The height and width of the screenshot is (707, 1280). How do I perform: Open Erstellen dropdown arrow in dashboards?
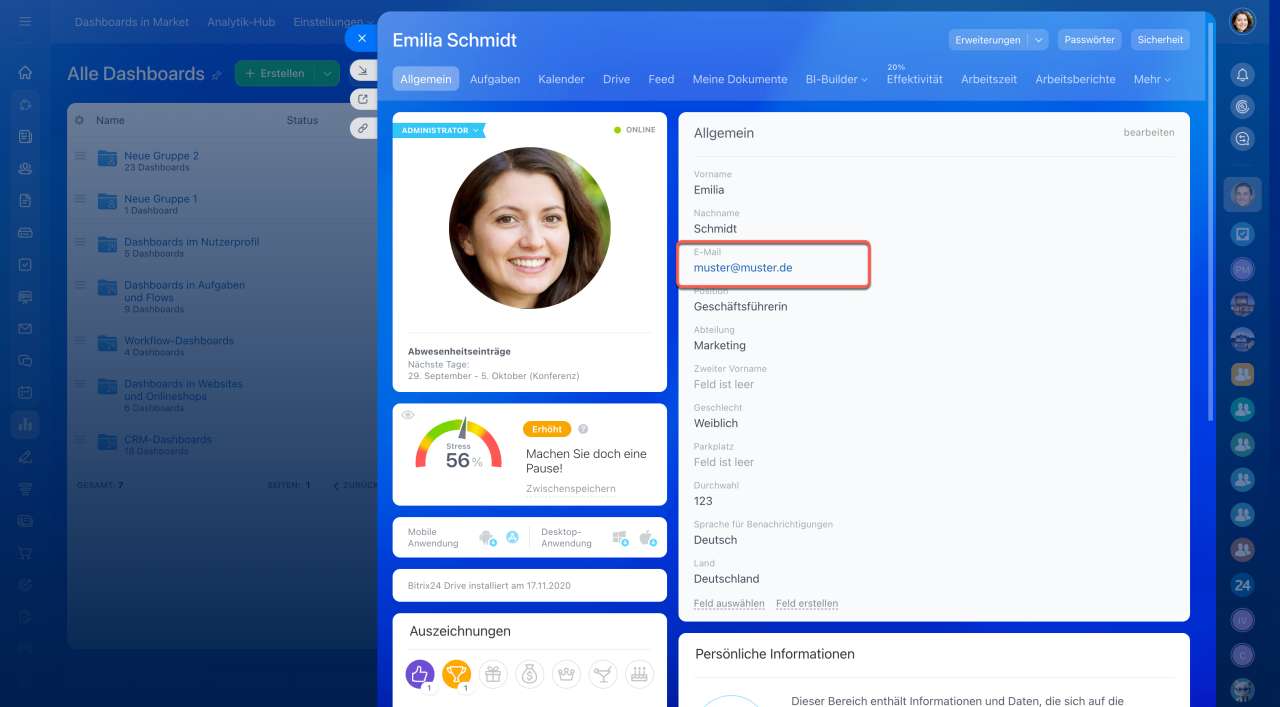327,74
